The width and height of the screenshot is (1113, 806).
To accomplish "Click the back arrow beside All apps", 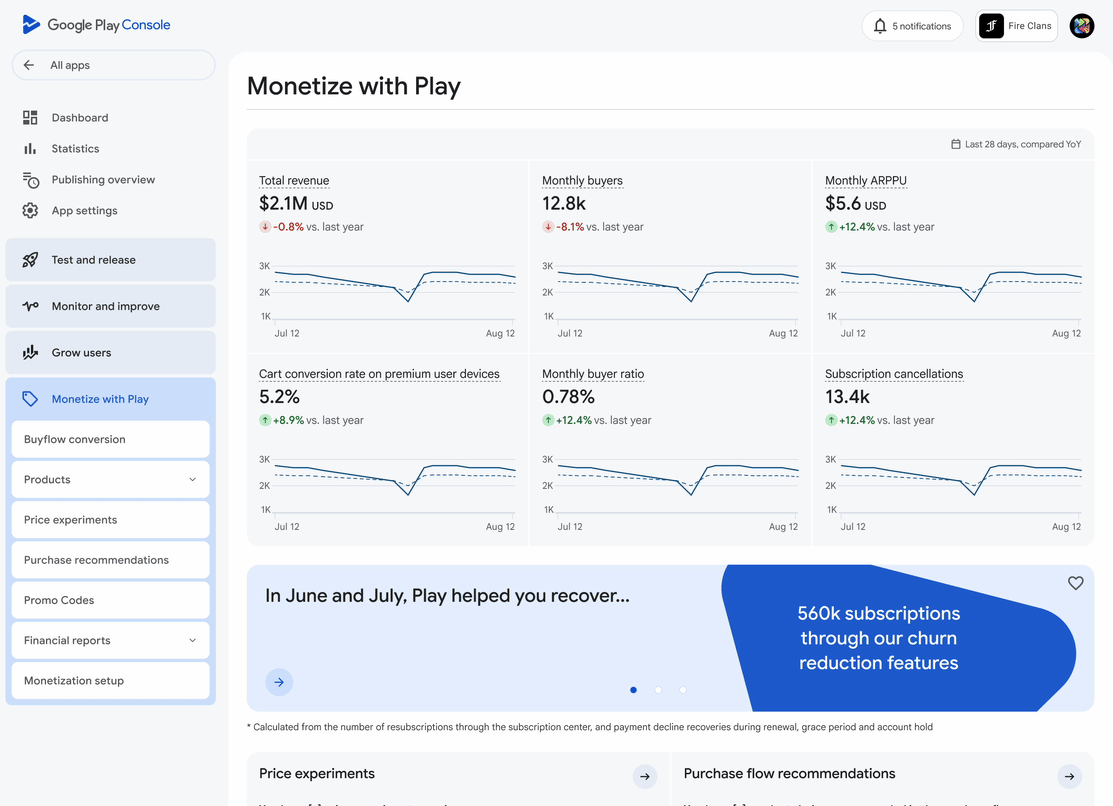I will coord(29,65).
